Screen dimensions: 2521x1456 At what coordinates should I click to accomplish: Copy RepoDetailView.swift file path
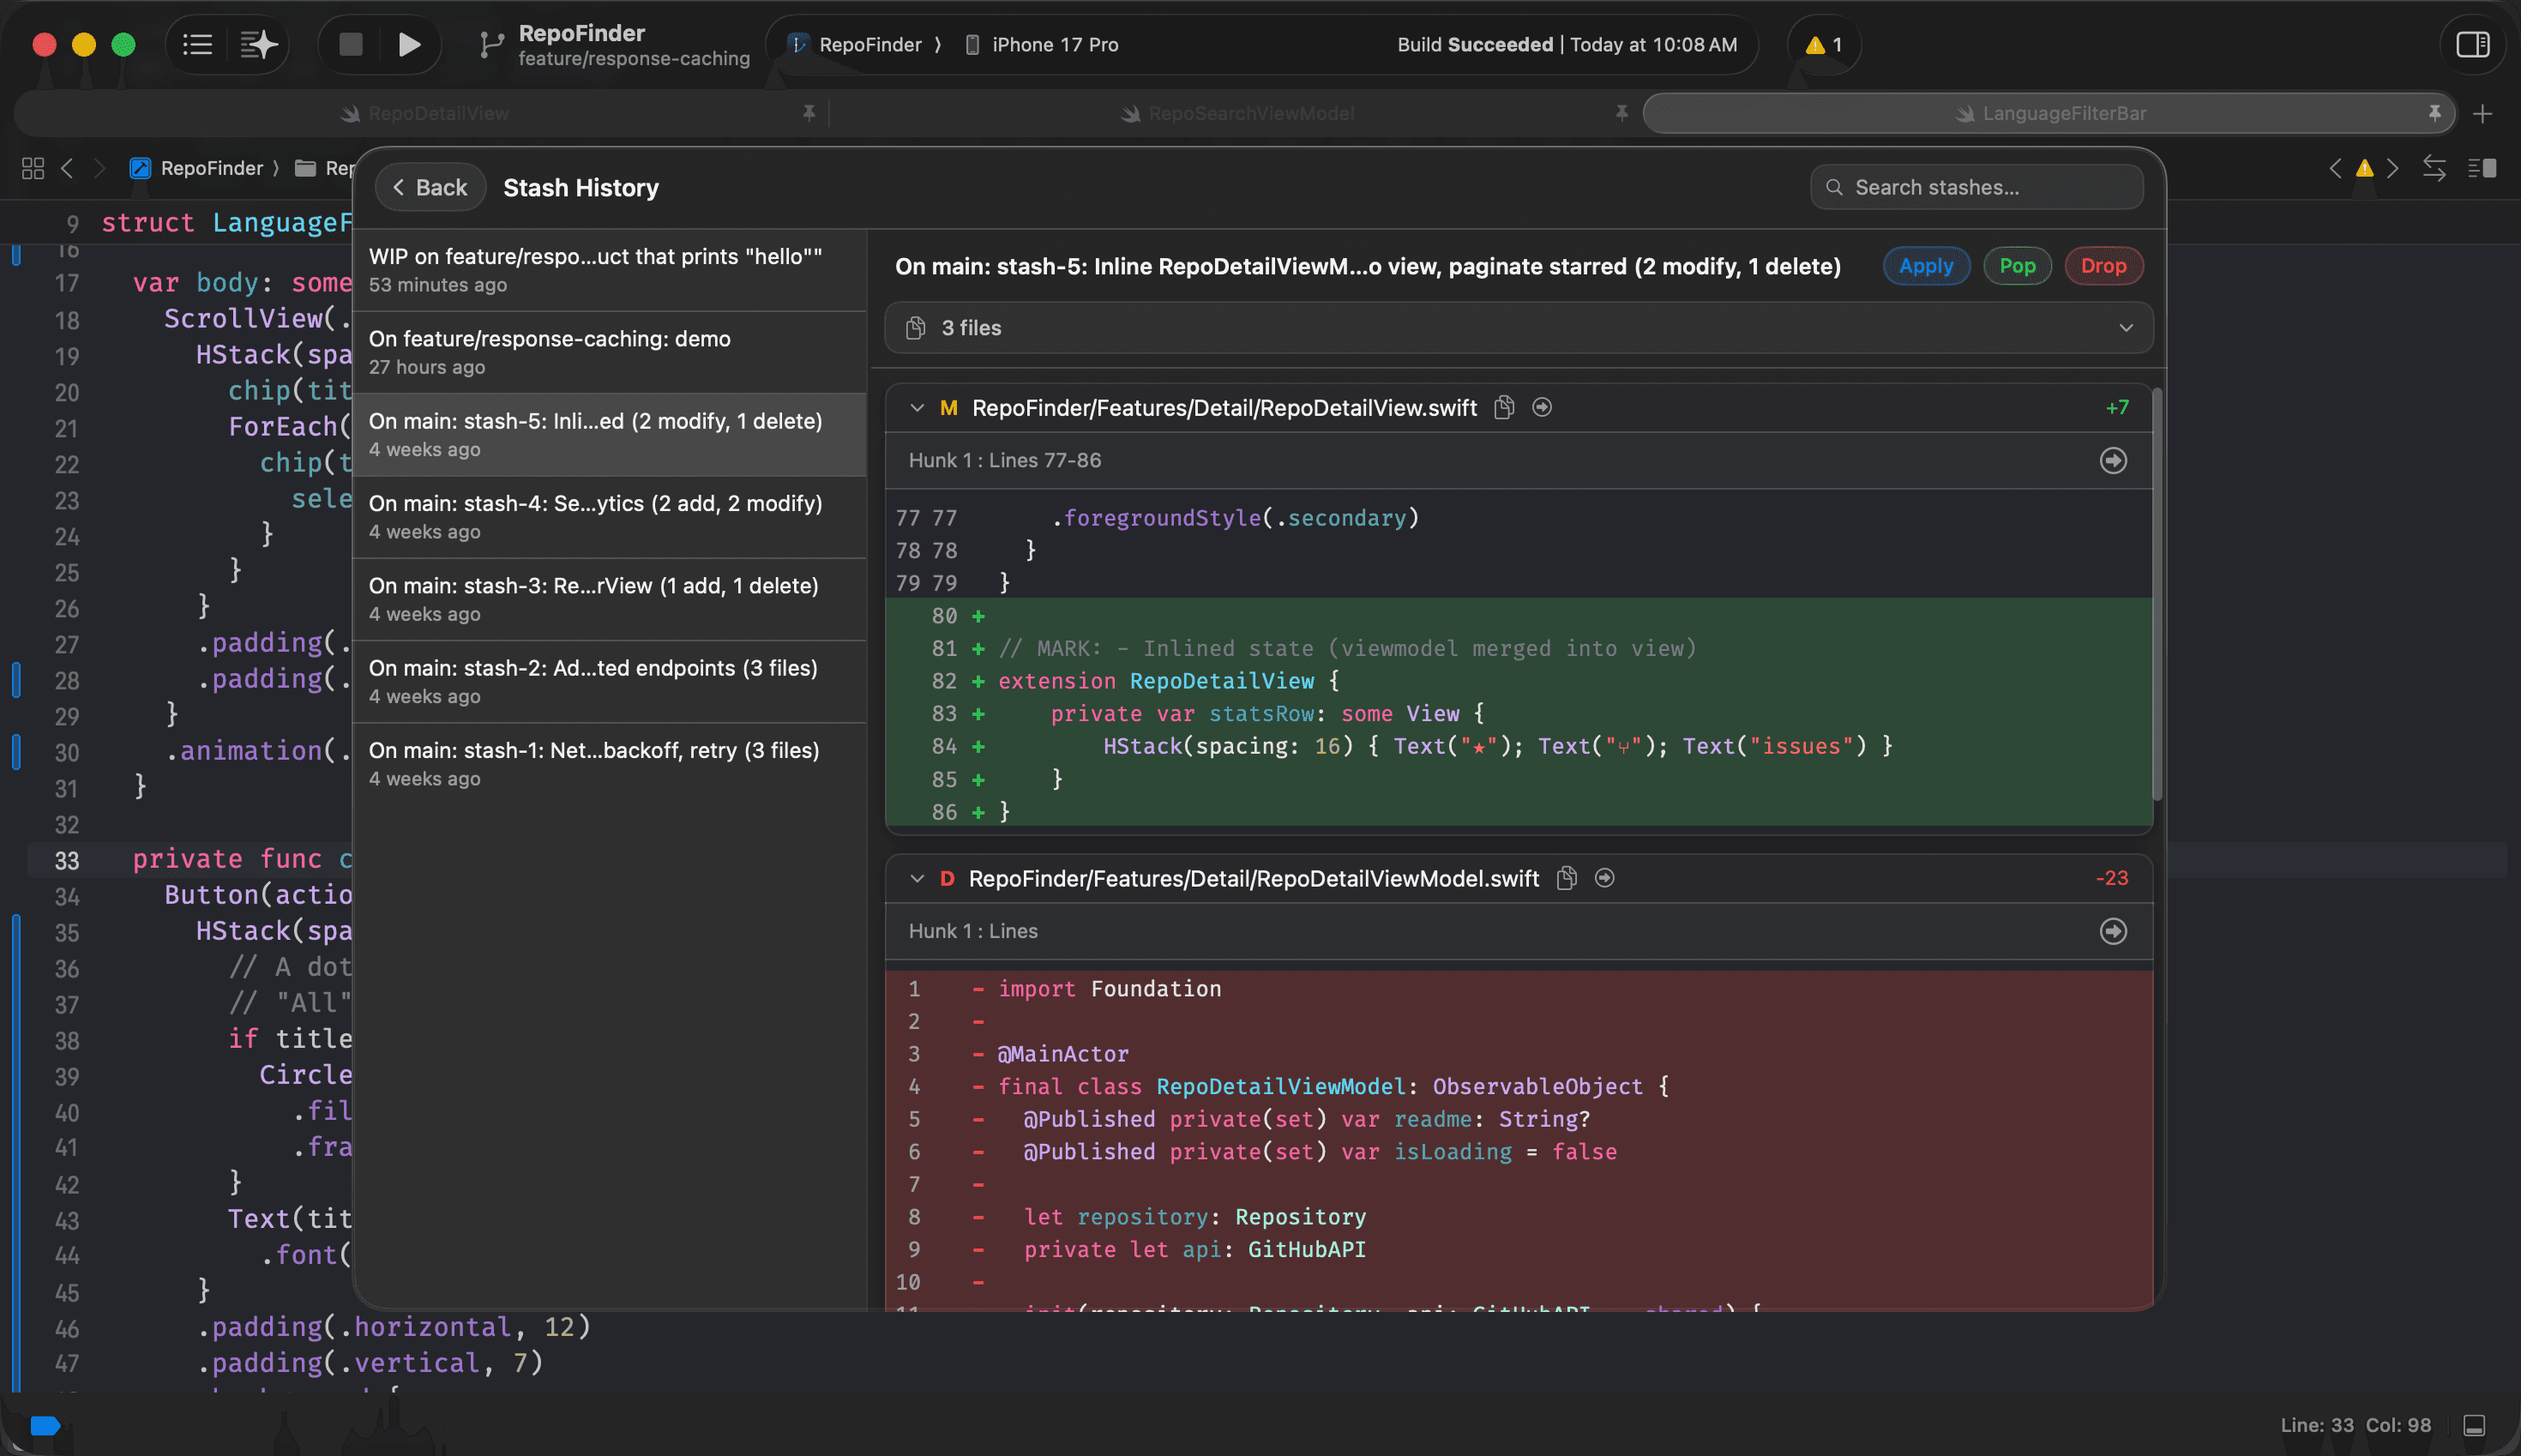point(1504,407)
